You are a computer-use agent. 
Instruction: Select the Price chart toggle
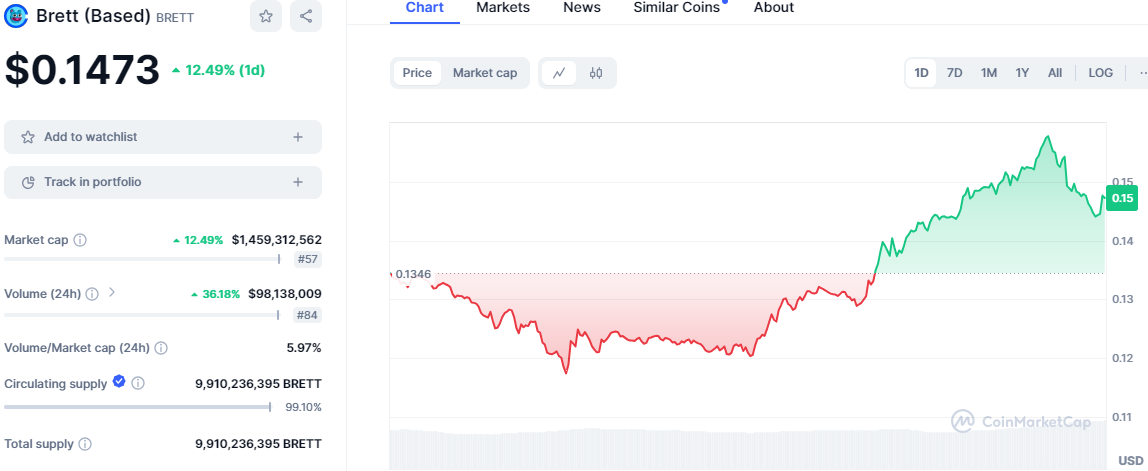point(417,73)
